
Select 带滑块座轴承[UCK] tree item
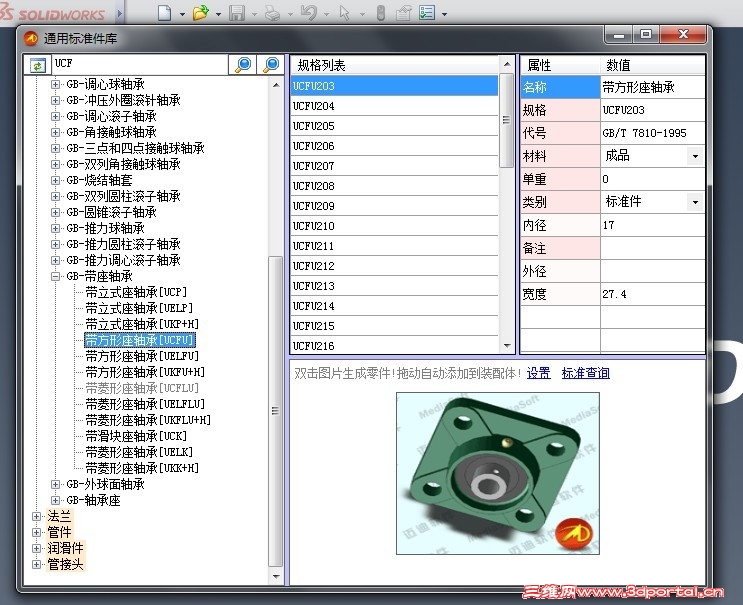[x=136, y=436]
